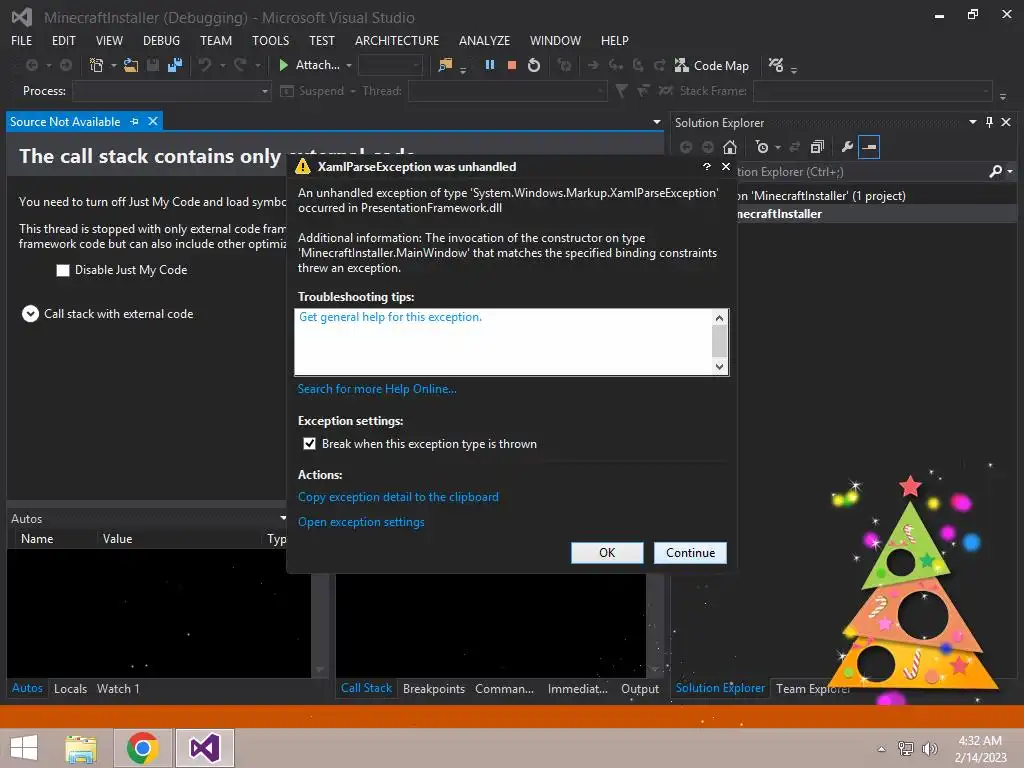1024x768 pixels.
Task: Click the green Start/Attach play arrow
Action: pyautogui.click(x=283, y=65)
